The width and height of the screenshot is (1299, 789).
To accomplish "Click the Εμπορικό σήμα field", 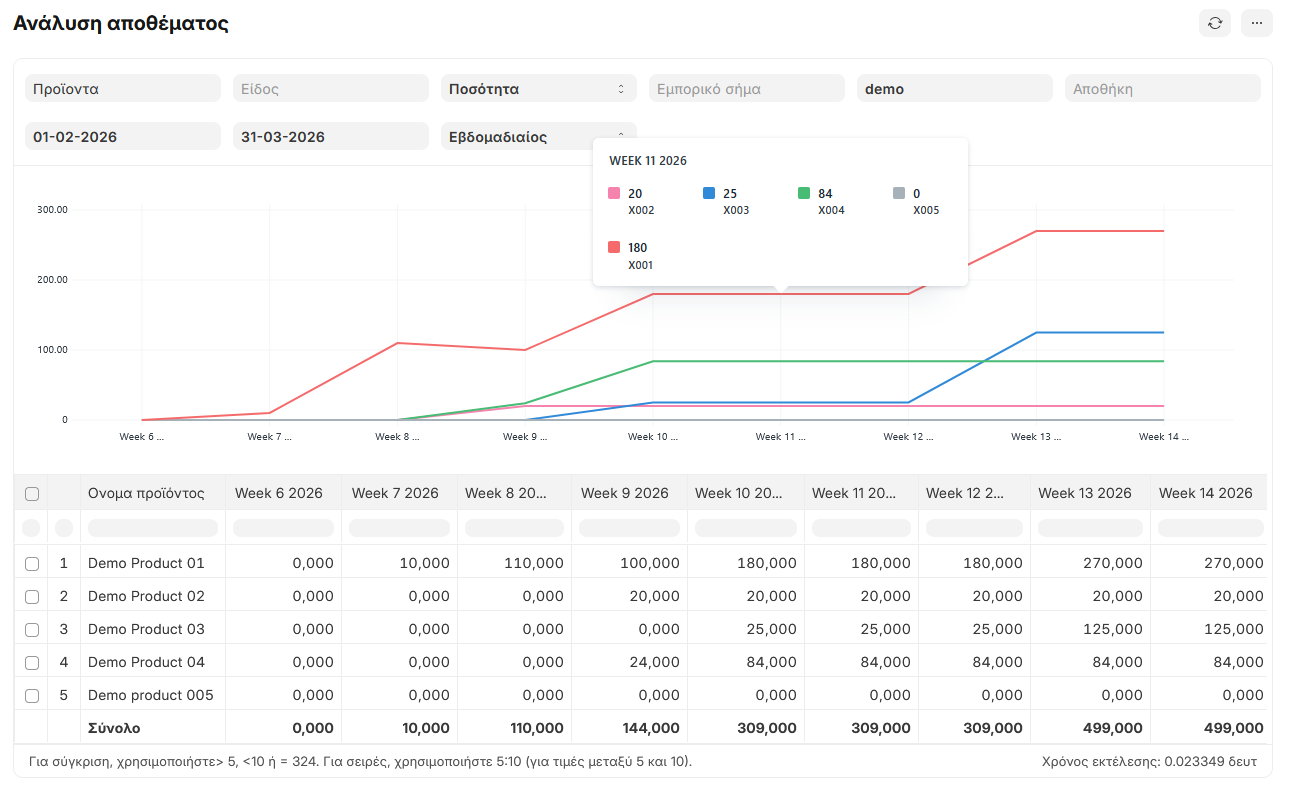I will click(x=746, y=89).
